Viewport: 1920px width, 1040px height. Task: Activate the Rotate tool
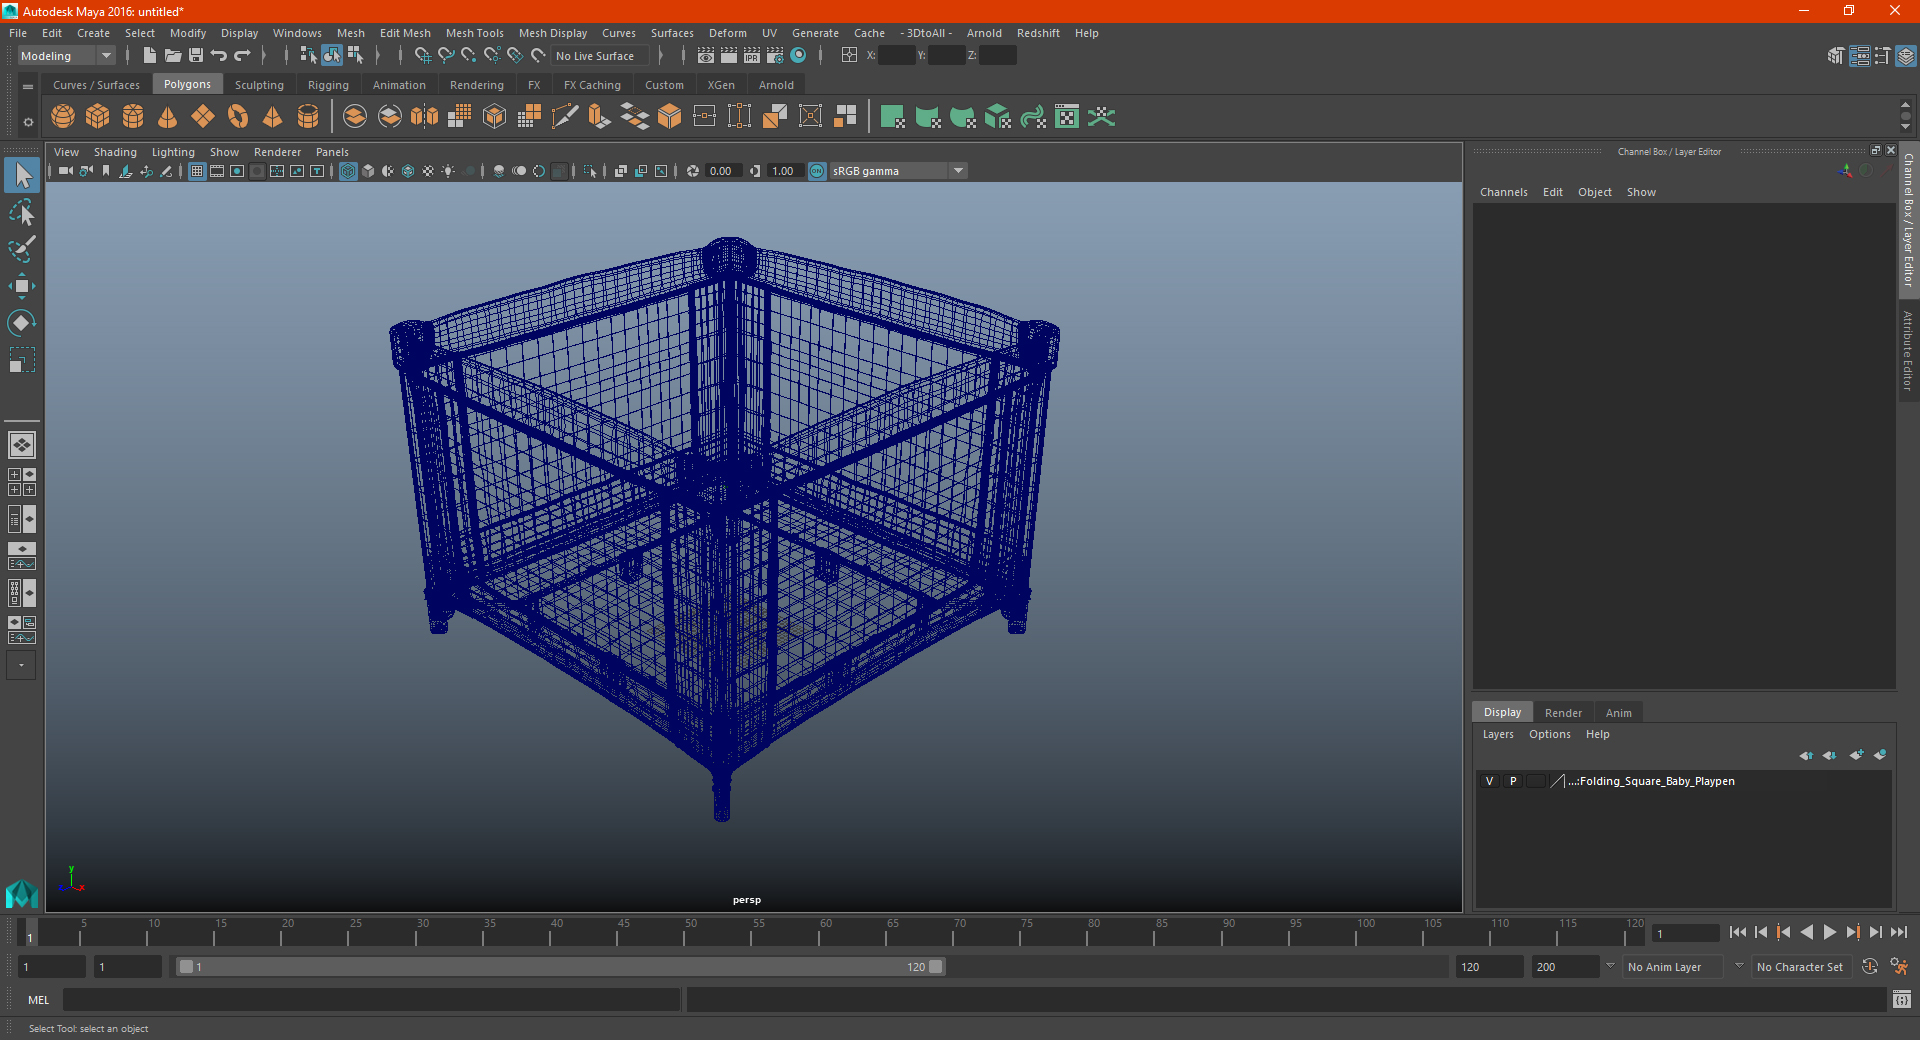pos(22,323)
